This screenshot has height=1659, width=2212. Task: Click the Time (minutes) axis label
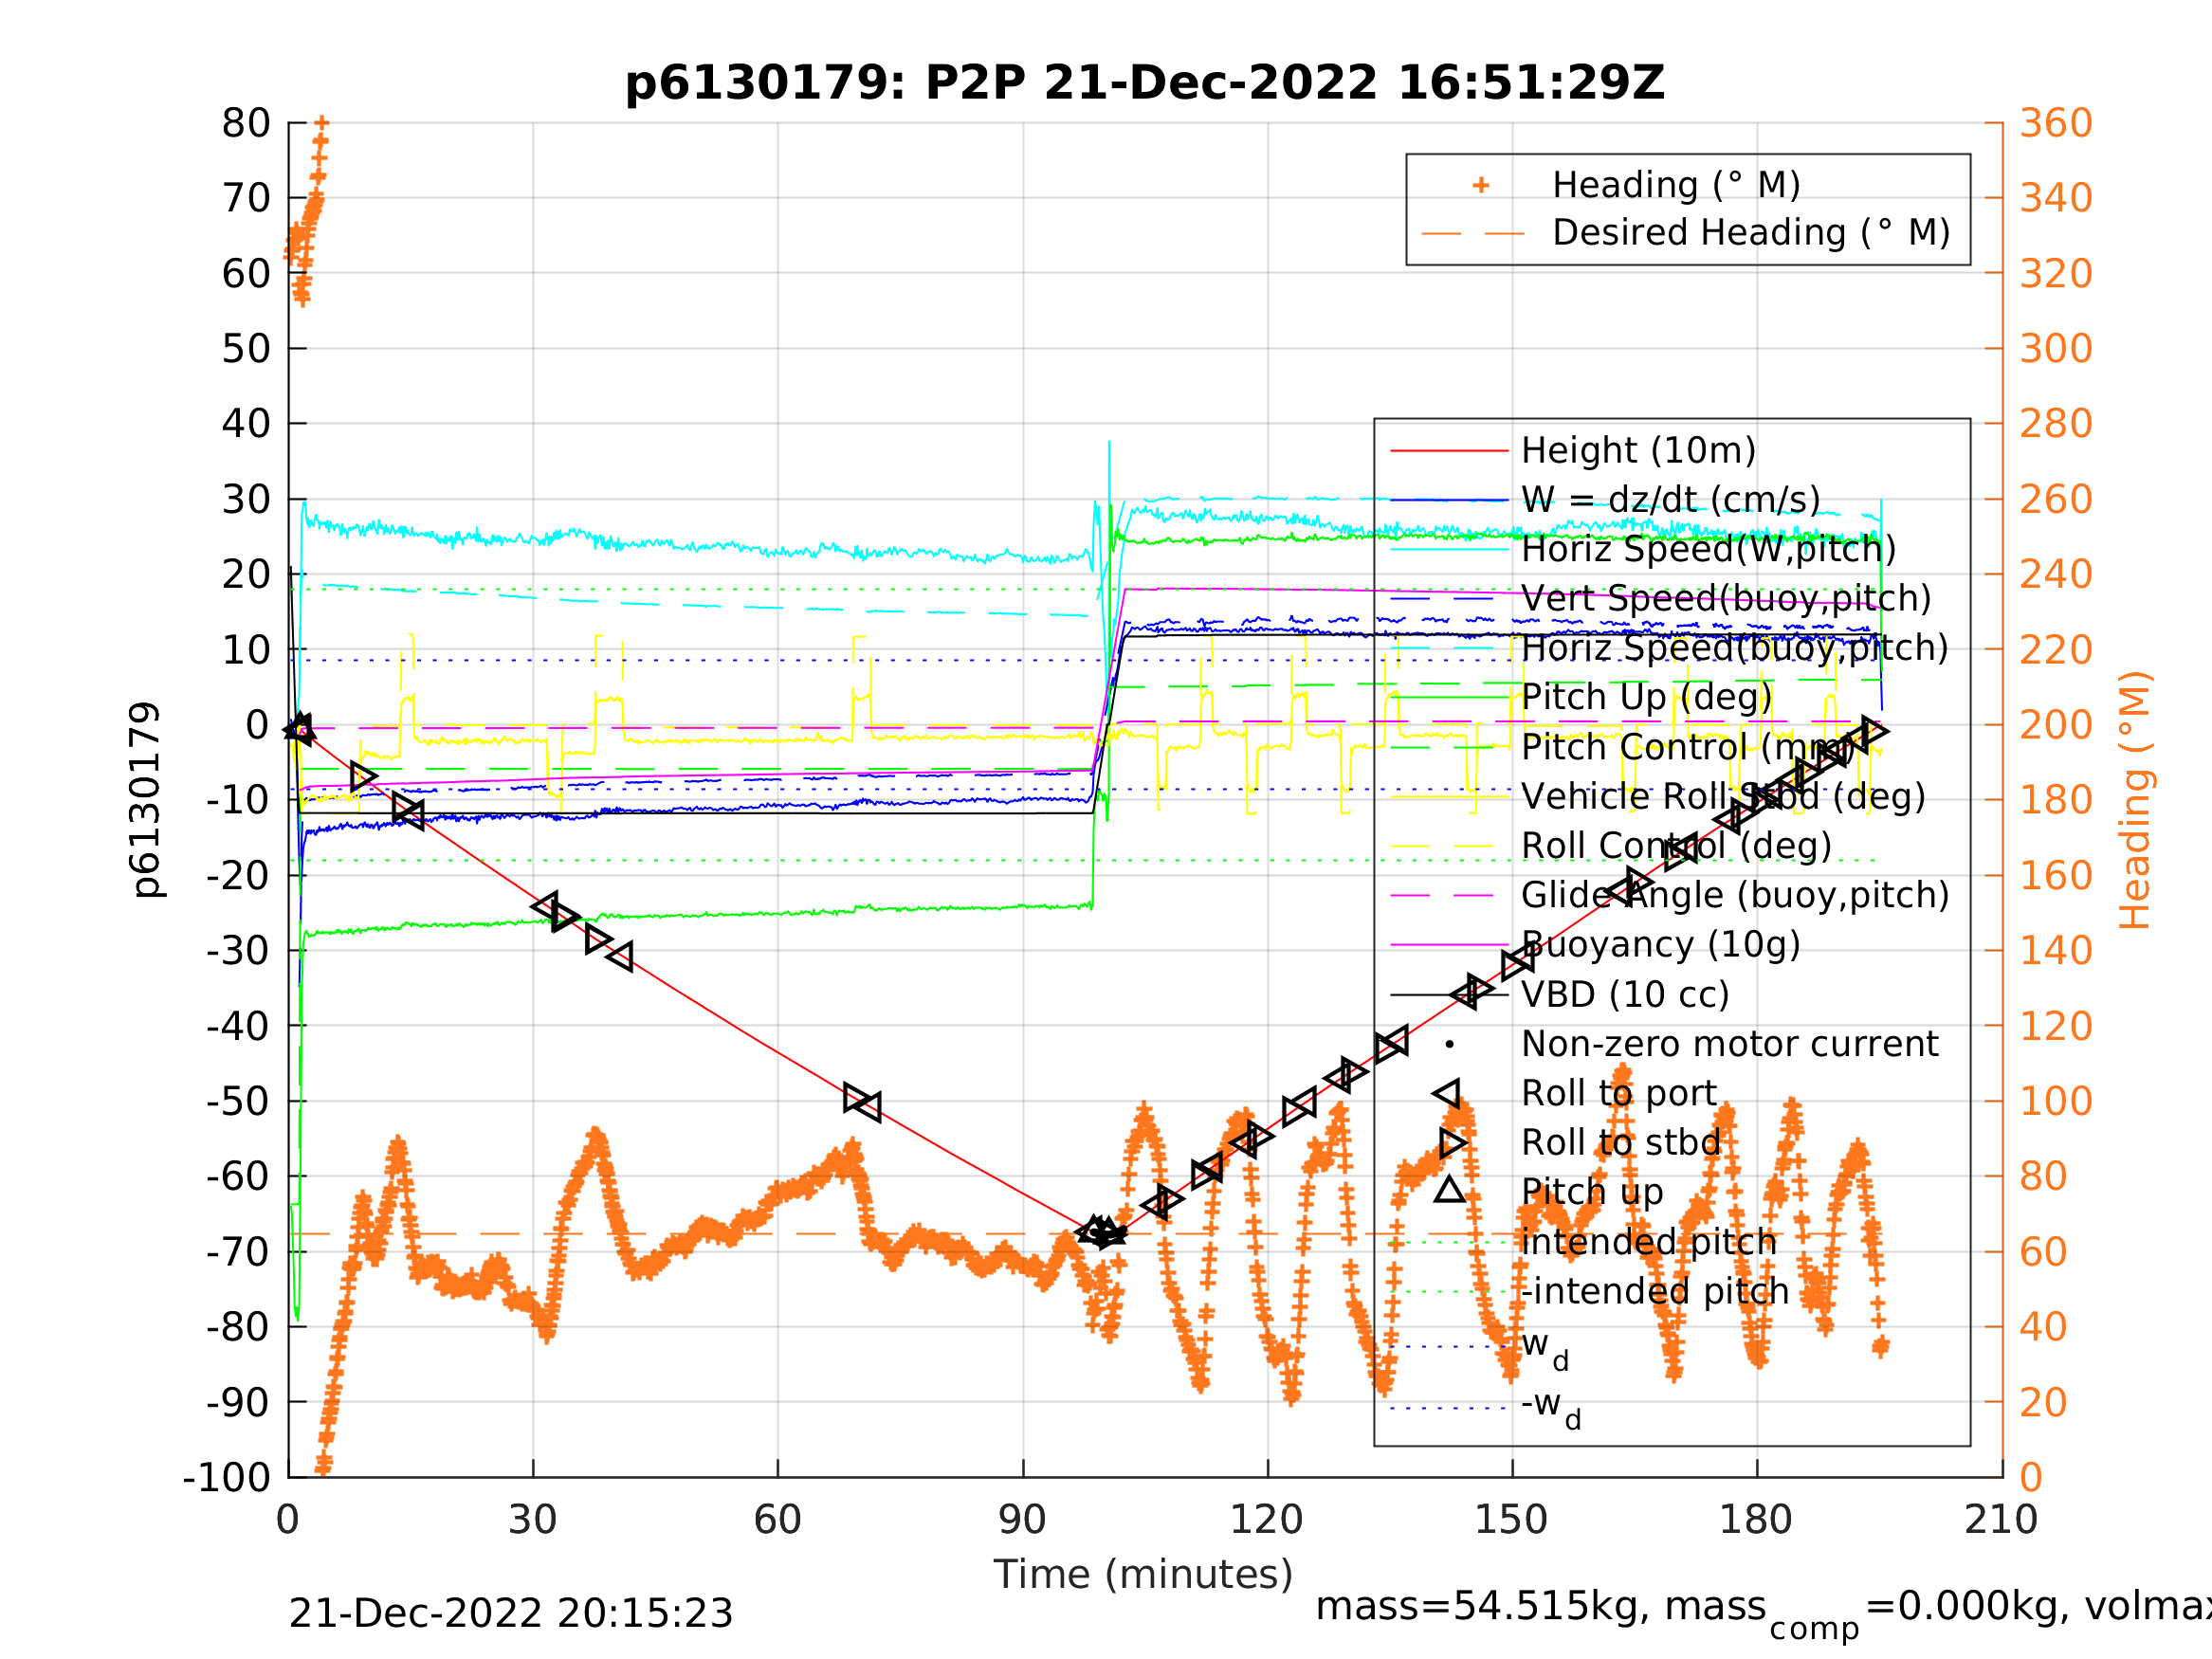1143,1575
